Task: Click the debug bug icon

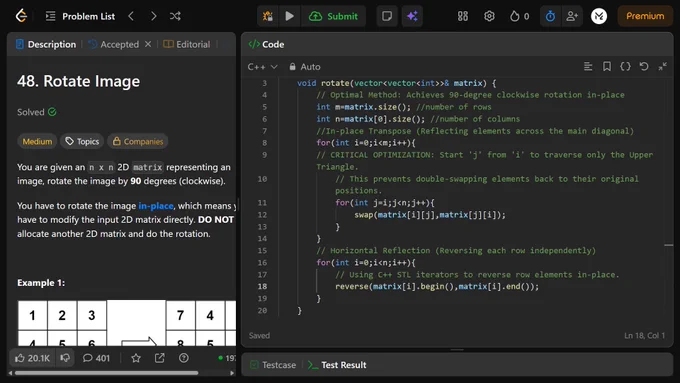Action: point(268,16)
